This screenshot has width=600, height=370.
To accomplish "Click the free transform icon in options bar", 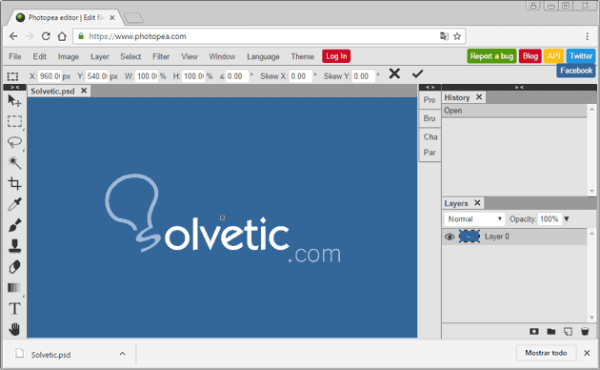I will [x=13, y=76].
